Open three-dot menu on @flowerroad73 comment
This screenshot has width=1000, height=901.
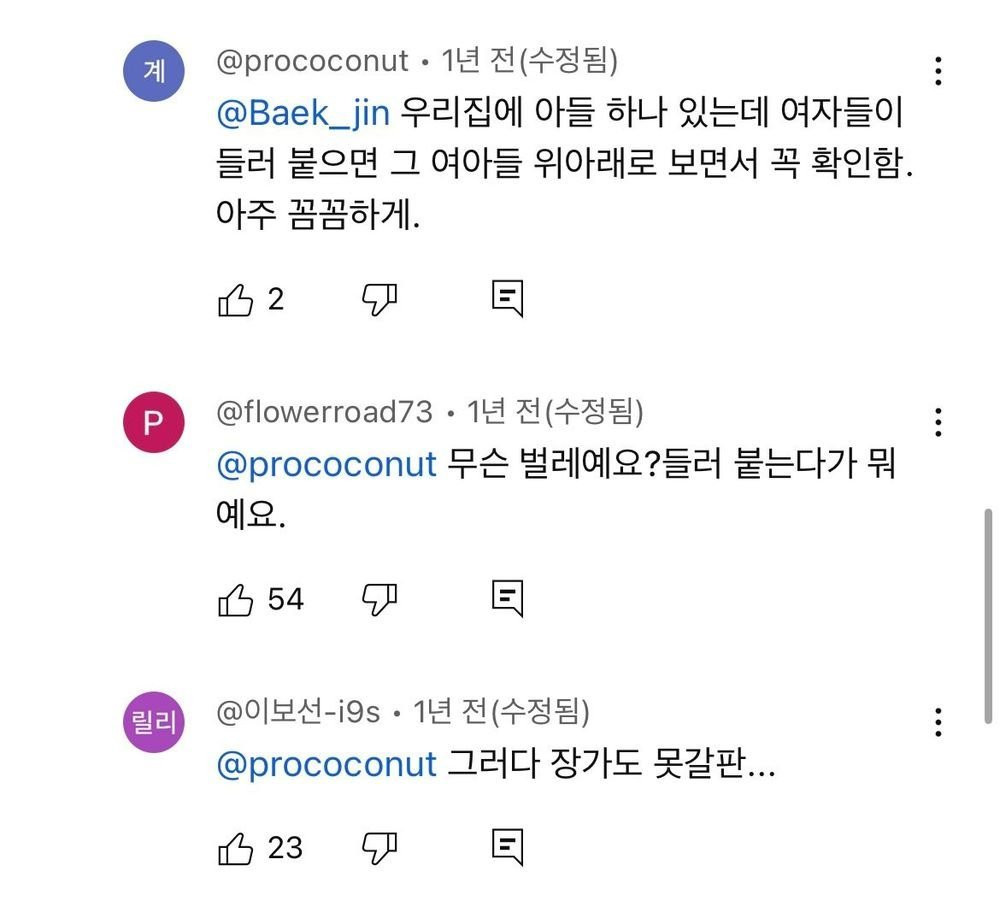938,422
